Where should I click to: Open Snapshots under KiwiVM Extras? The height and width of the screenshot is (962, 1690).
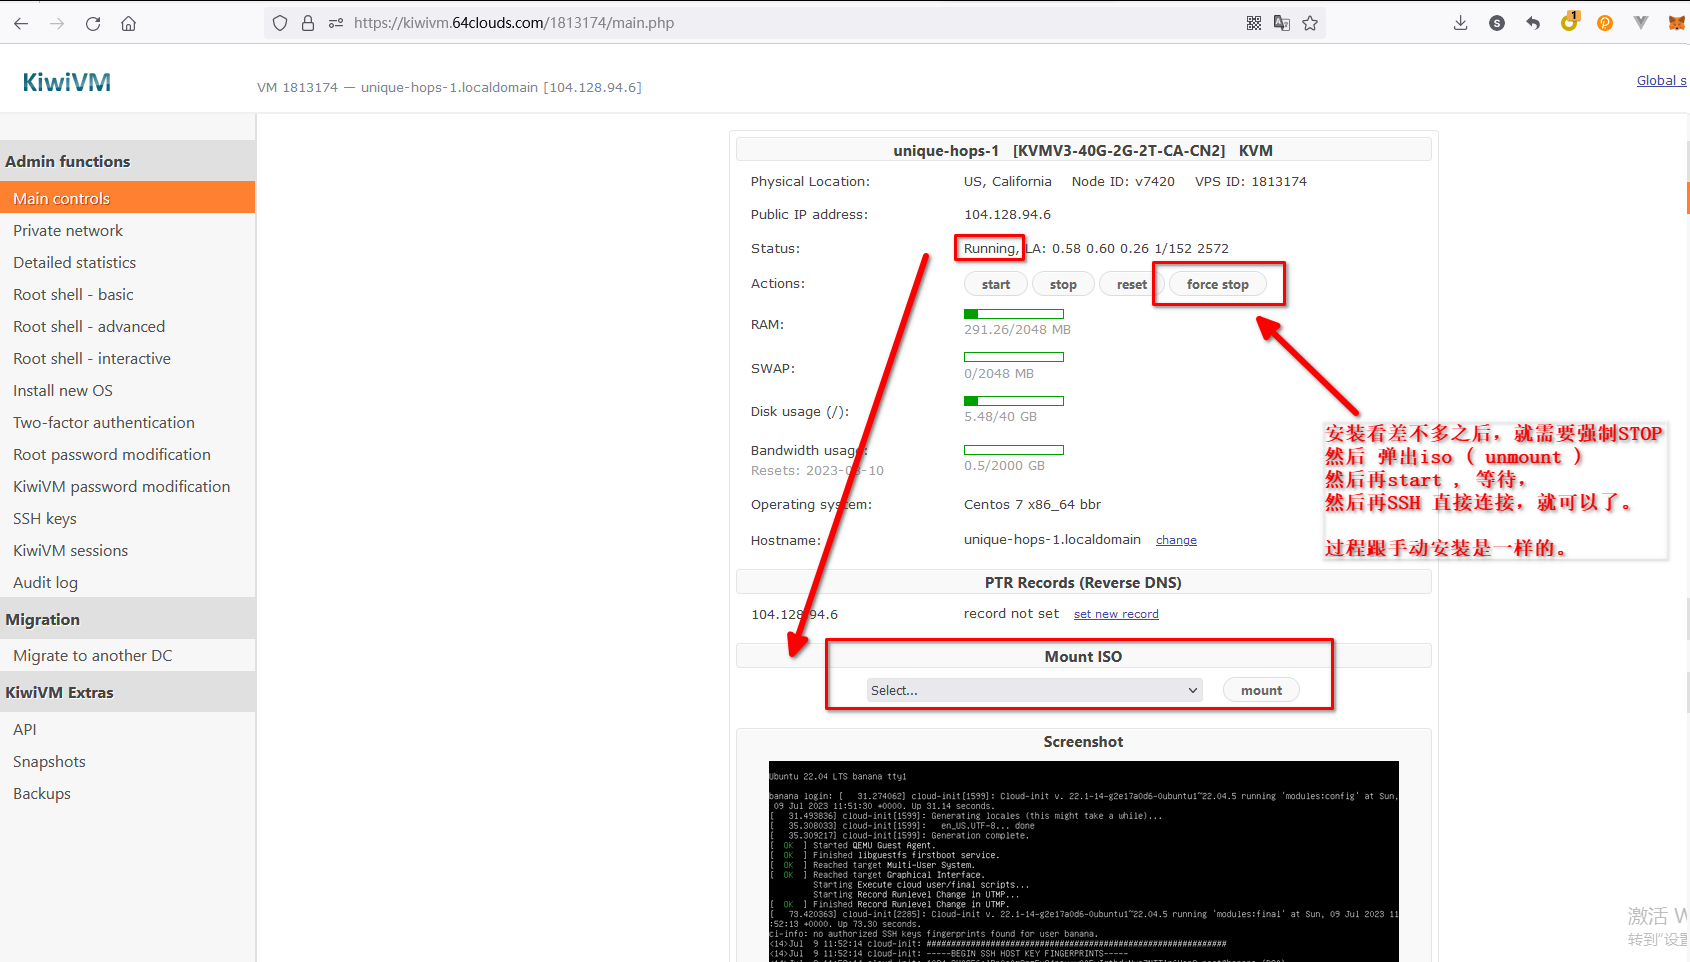click(49, 761)
